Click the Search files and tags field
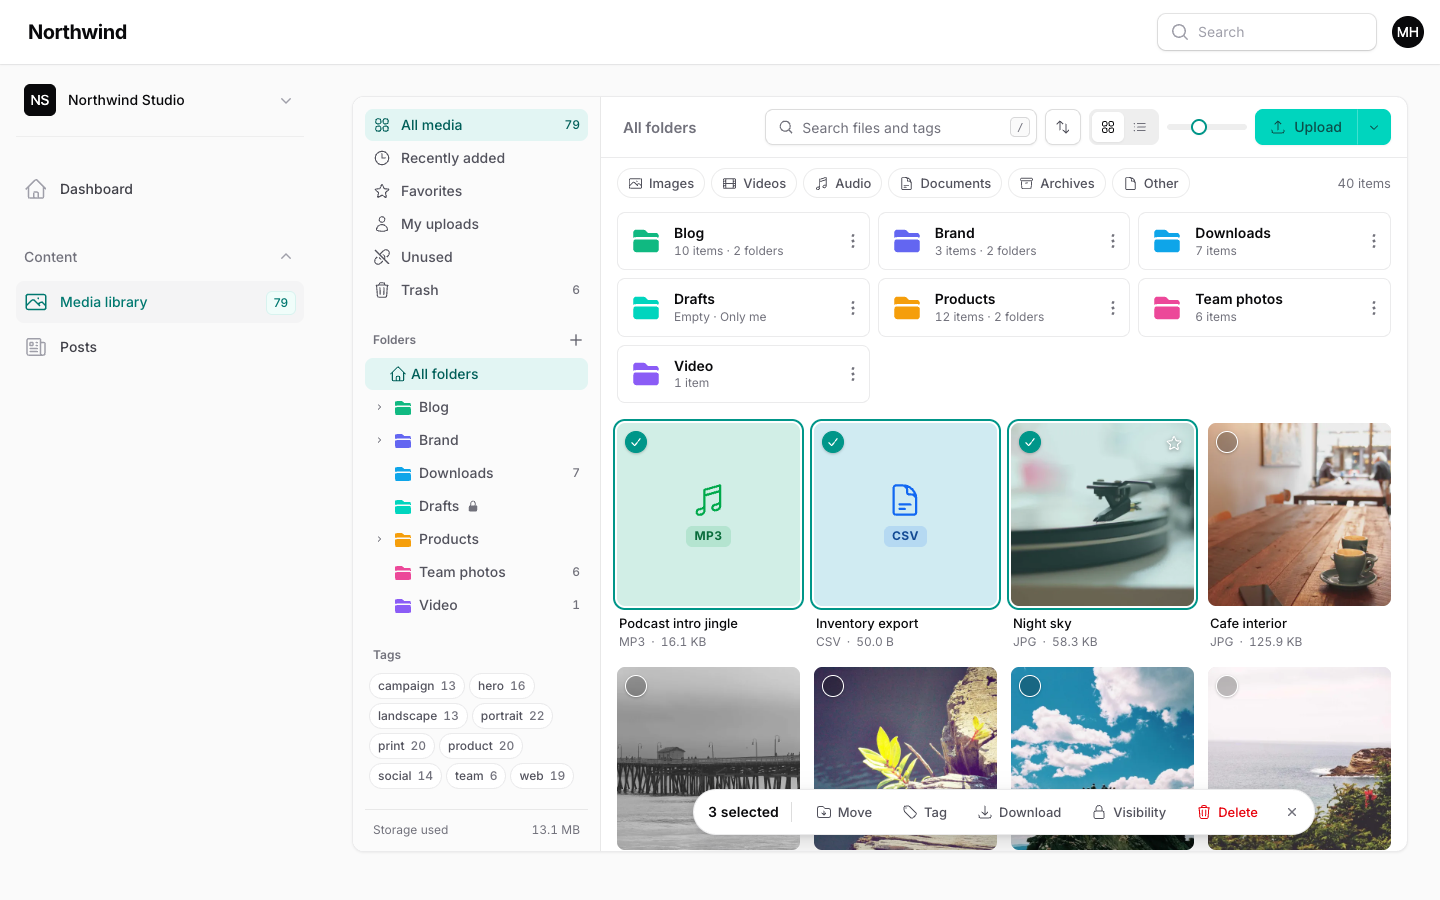1440x900 pixels. point(901,127)
